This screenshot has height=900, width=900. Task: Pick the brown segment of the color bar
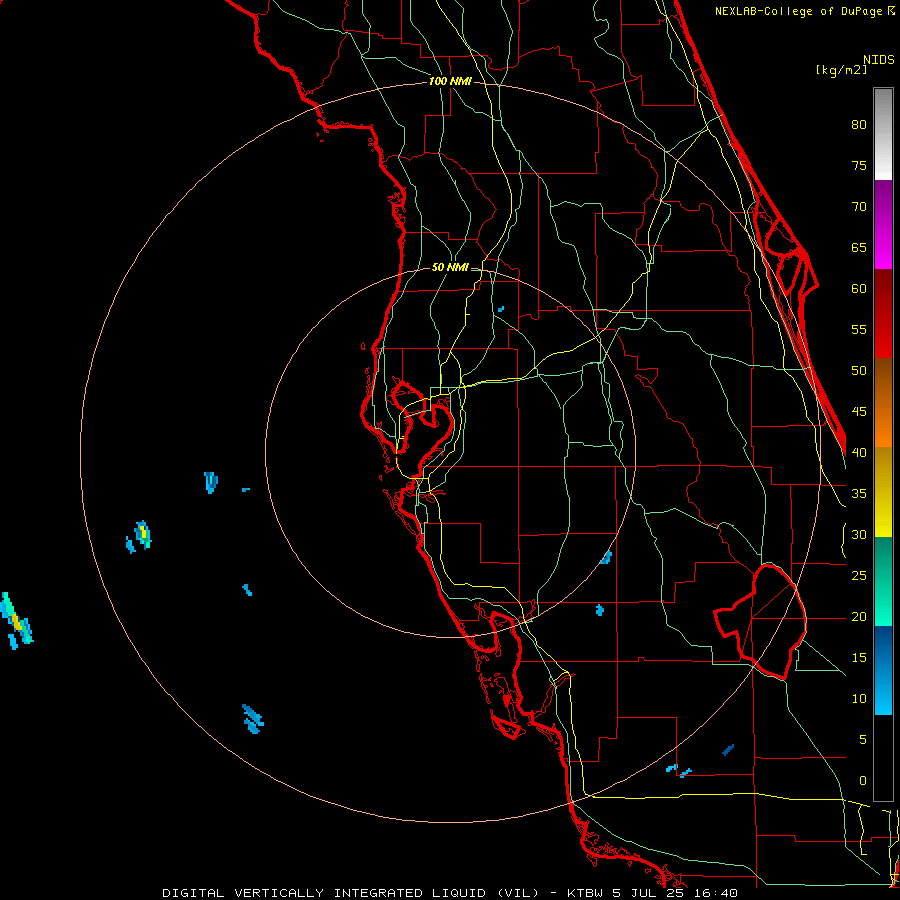[883, 379]
